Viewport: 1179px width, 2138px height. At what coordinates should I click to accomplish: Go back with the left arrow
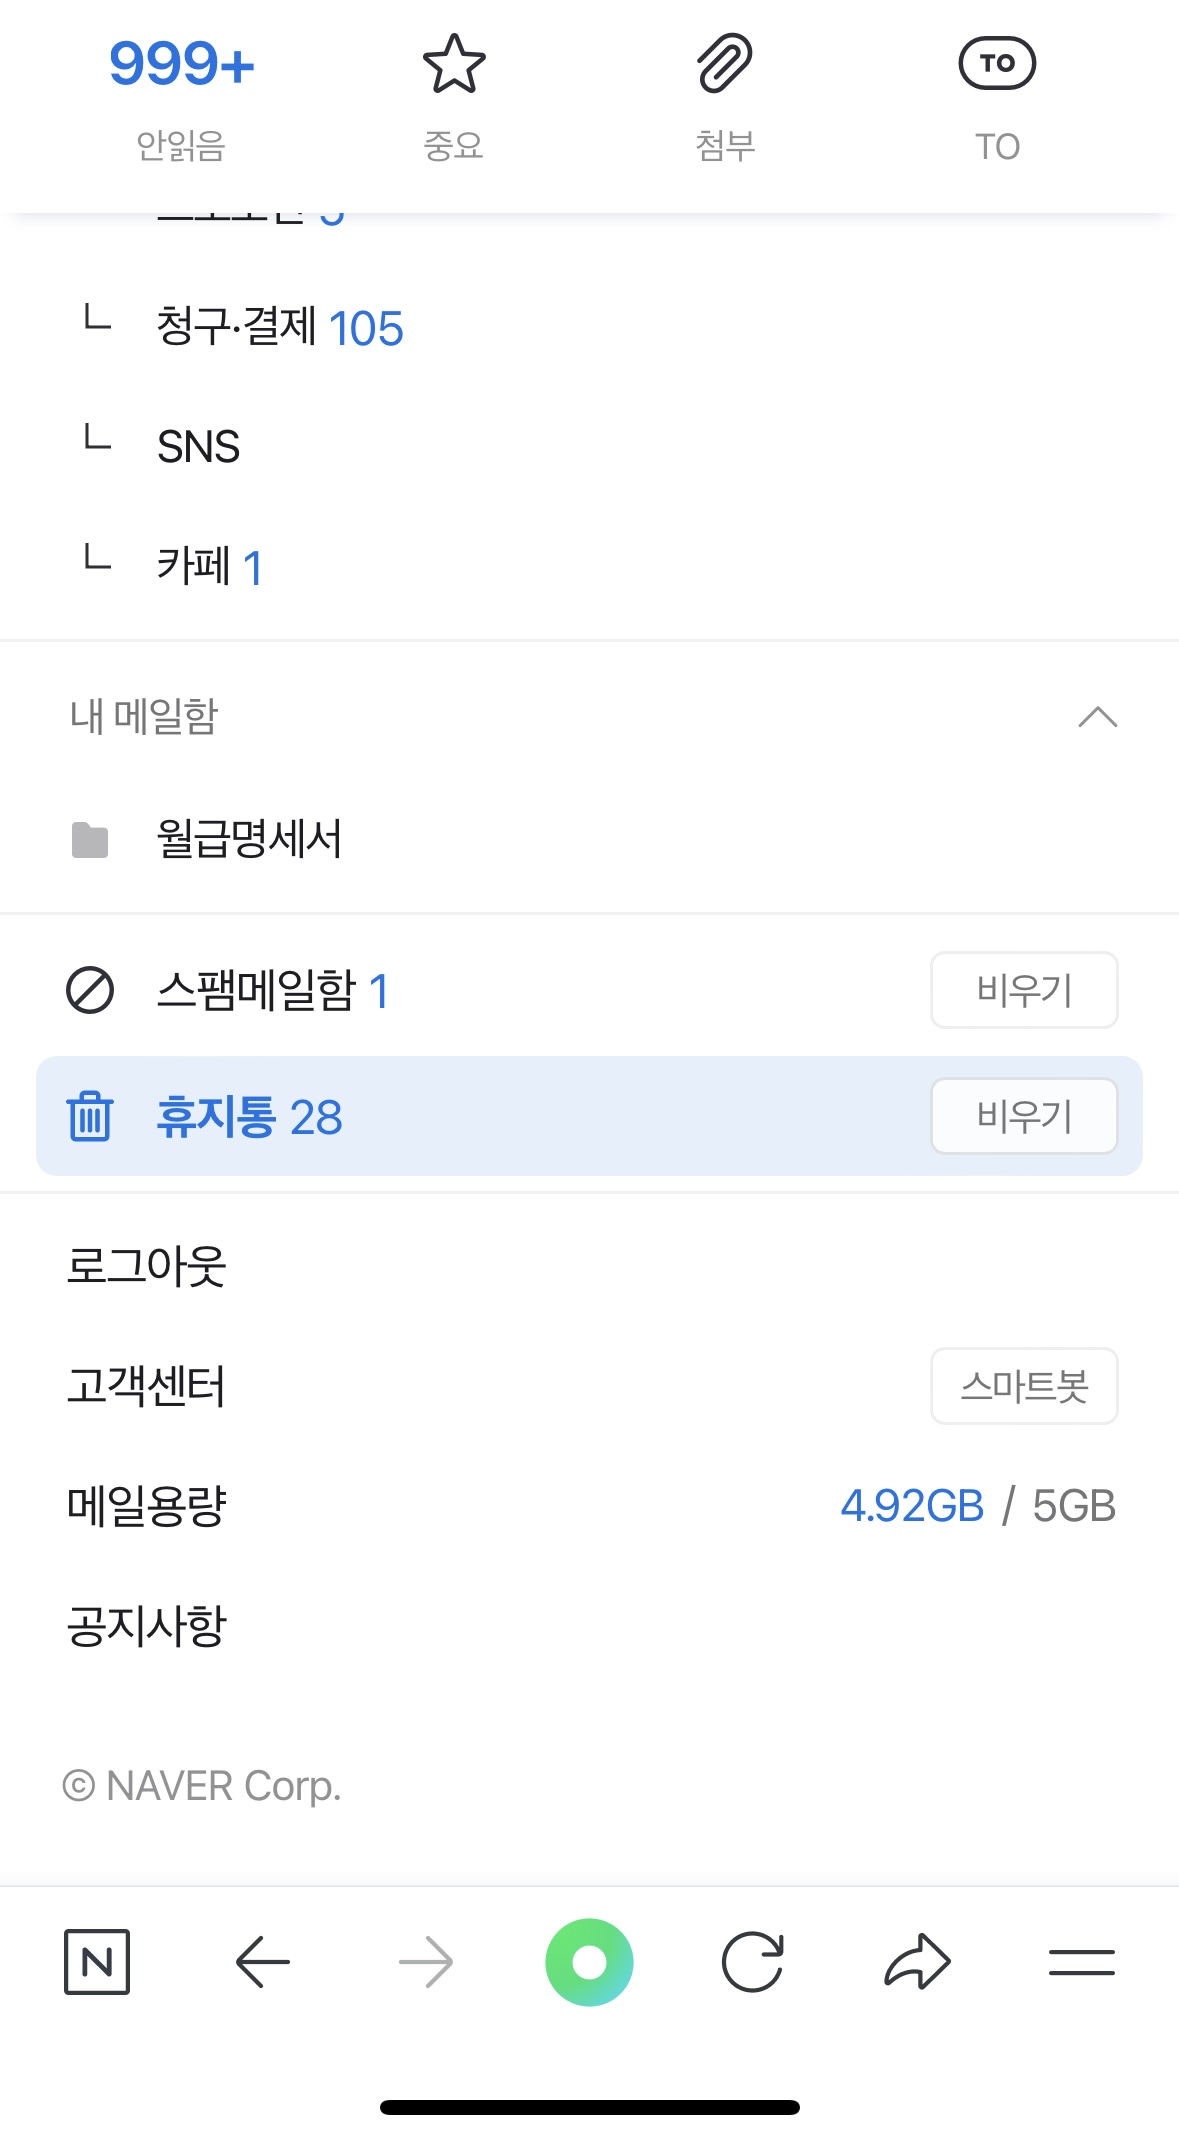click(262, 1962)
